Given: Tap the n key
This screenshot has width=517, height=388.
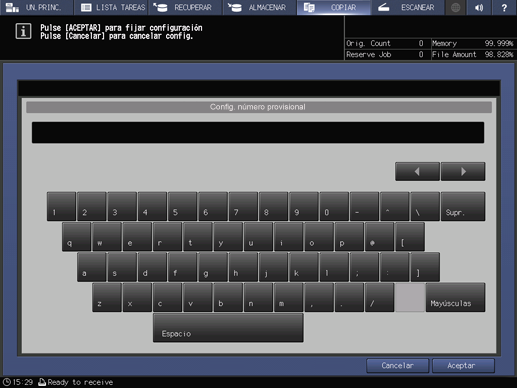Looking at the screenshot, I should click(x=258, y=297).
